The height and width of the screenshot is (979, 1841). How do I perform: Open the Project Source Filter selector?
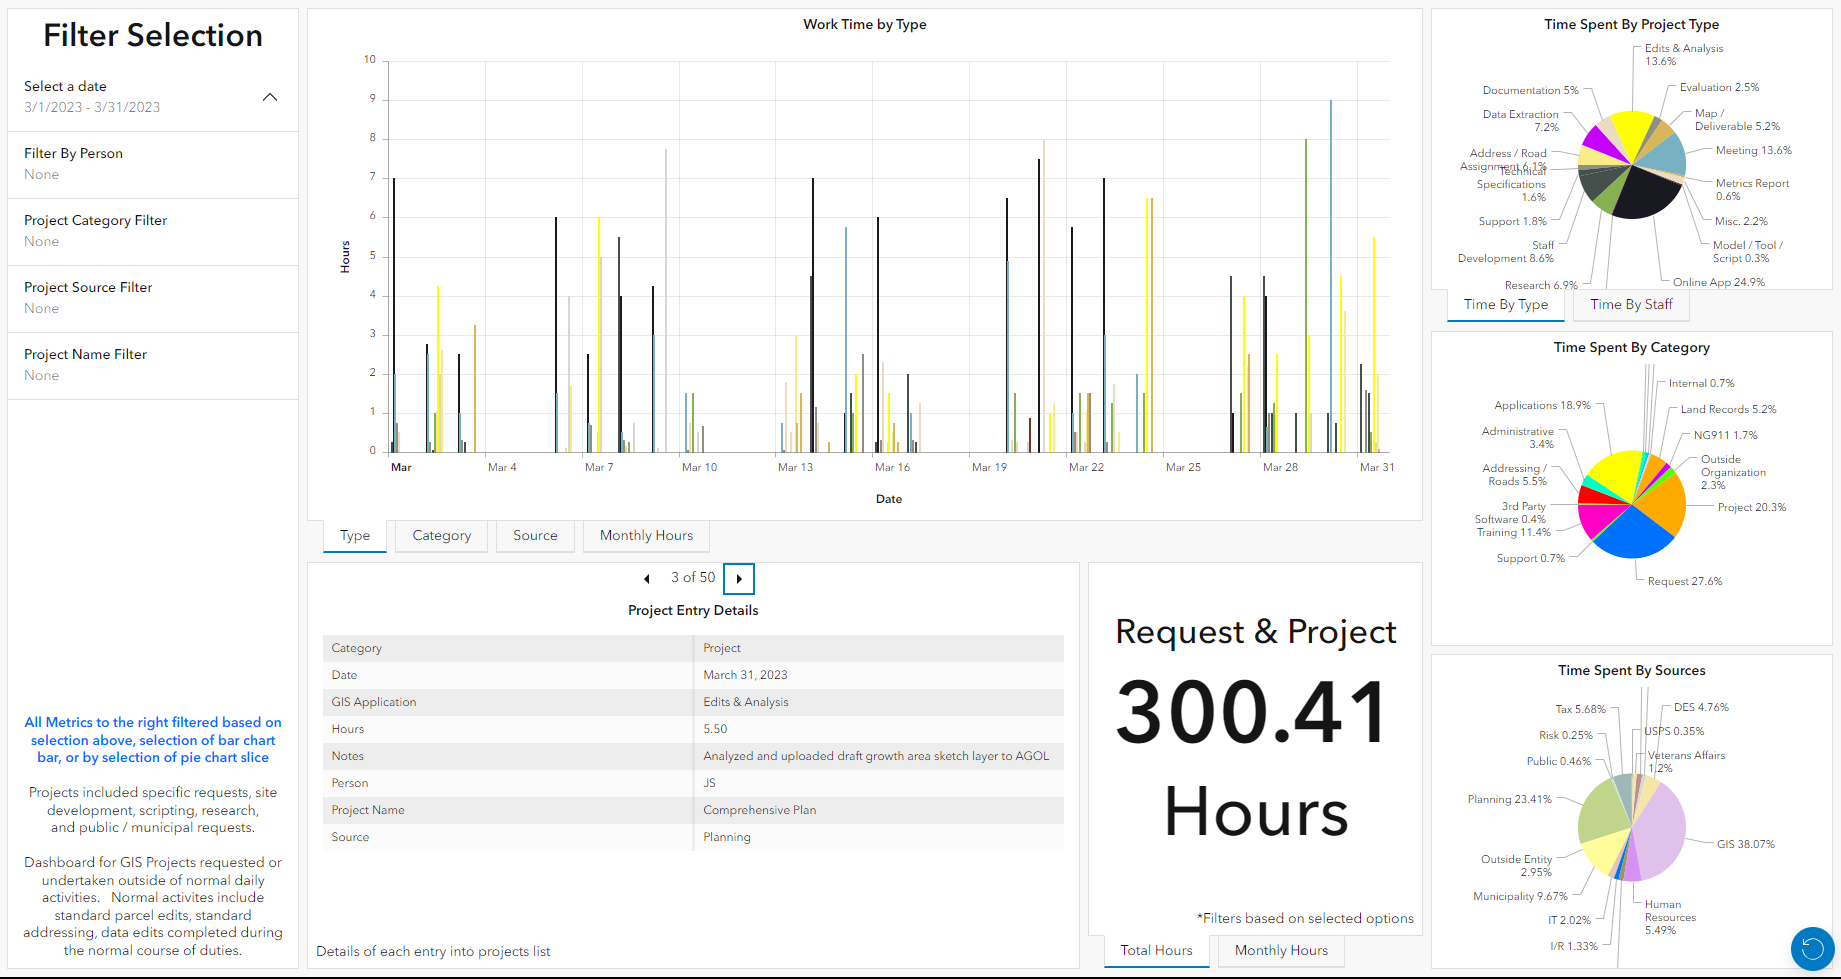152,298
